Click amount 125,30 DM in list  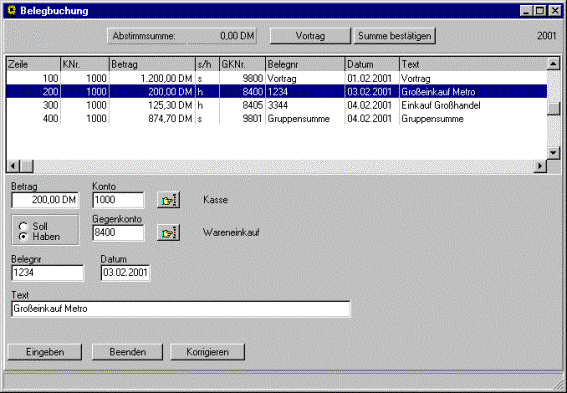170,105
